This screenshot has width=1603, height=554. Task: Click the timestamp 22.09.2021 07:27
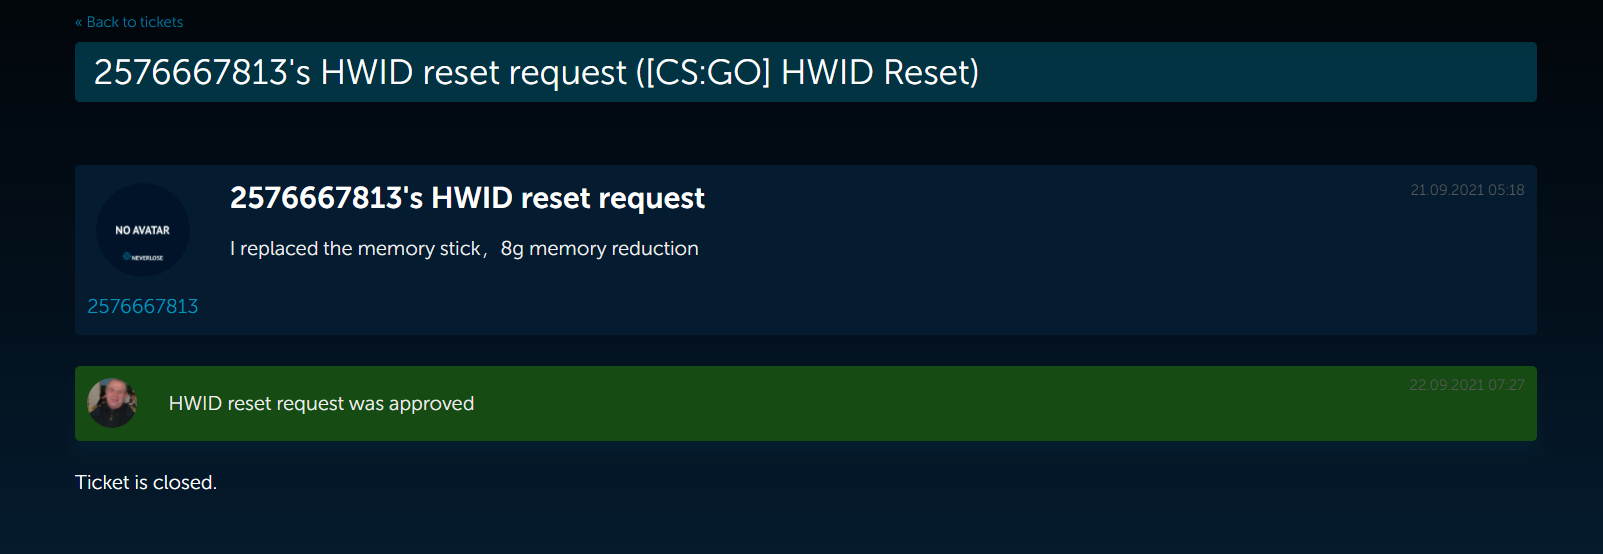tap(1467, 385)
